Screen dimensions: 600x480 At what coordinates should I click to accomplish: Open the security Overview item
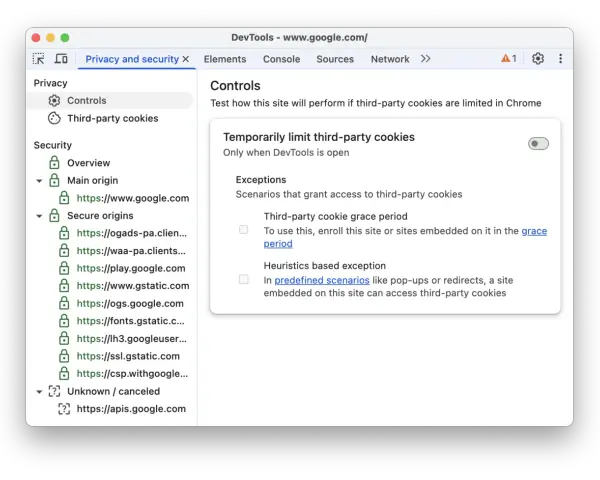pyautogui.click(x=110, y=163)
